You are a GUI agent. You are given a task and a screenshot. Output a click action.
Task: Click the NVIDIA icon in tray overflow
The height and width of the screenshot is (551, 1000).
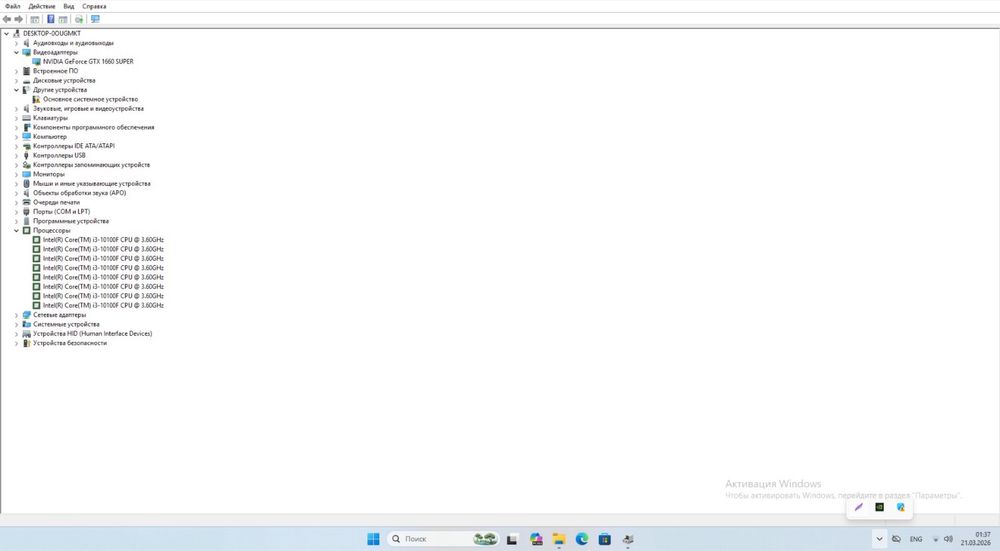coord(879,507)
